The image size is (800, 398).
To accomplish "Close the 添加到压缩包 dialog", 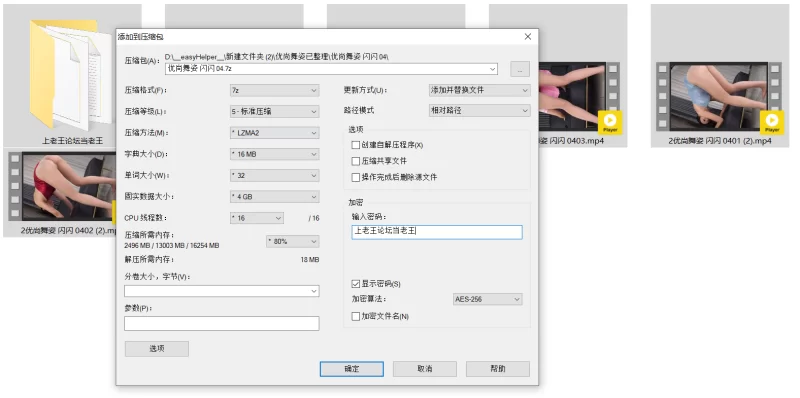I will coord(528,37).
